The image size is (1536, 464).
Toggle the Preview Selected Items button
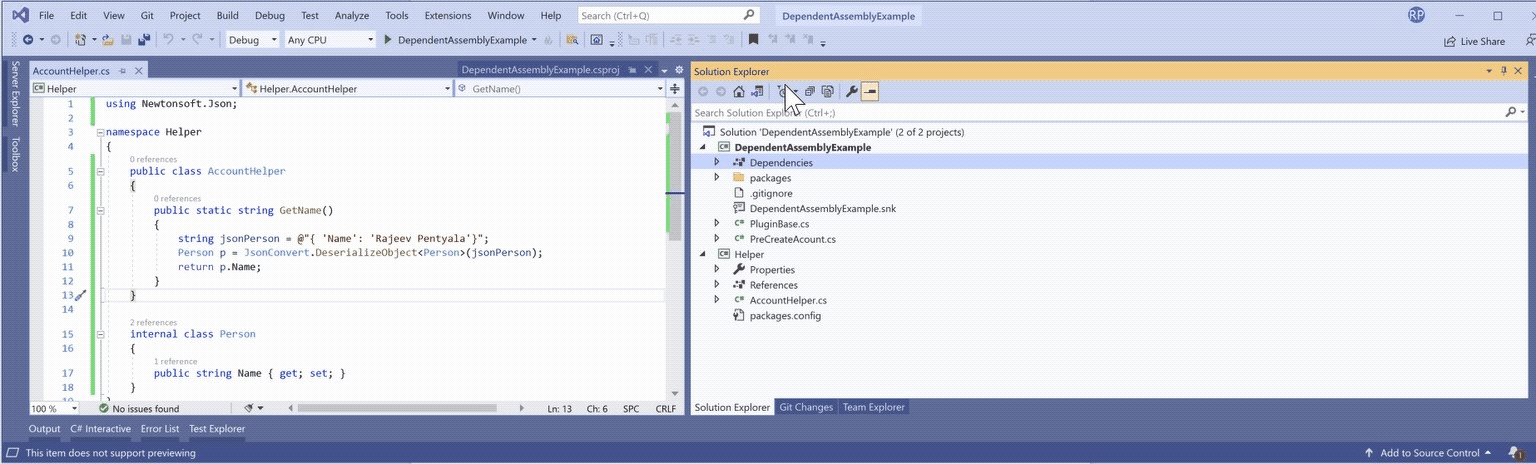pyautogui.click(x=870, y=92)
